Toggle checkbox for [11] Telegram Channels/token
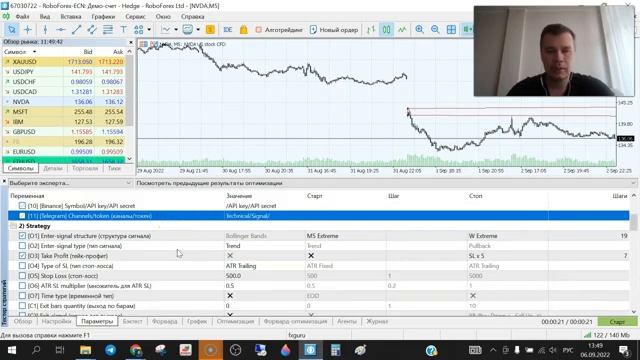The width and height of the screenshot is (640, 360). (22, 216)
